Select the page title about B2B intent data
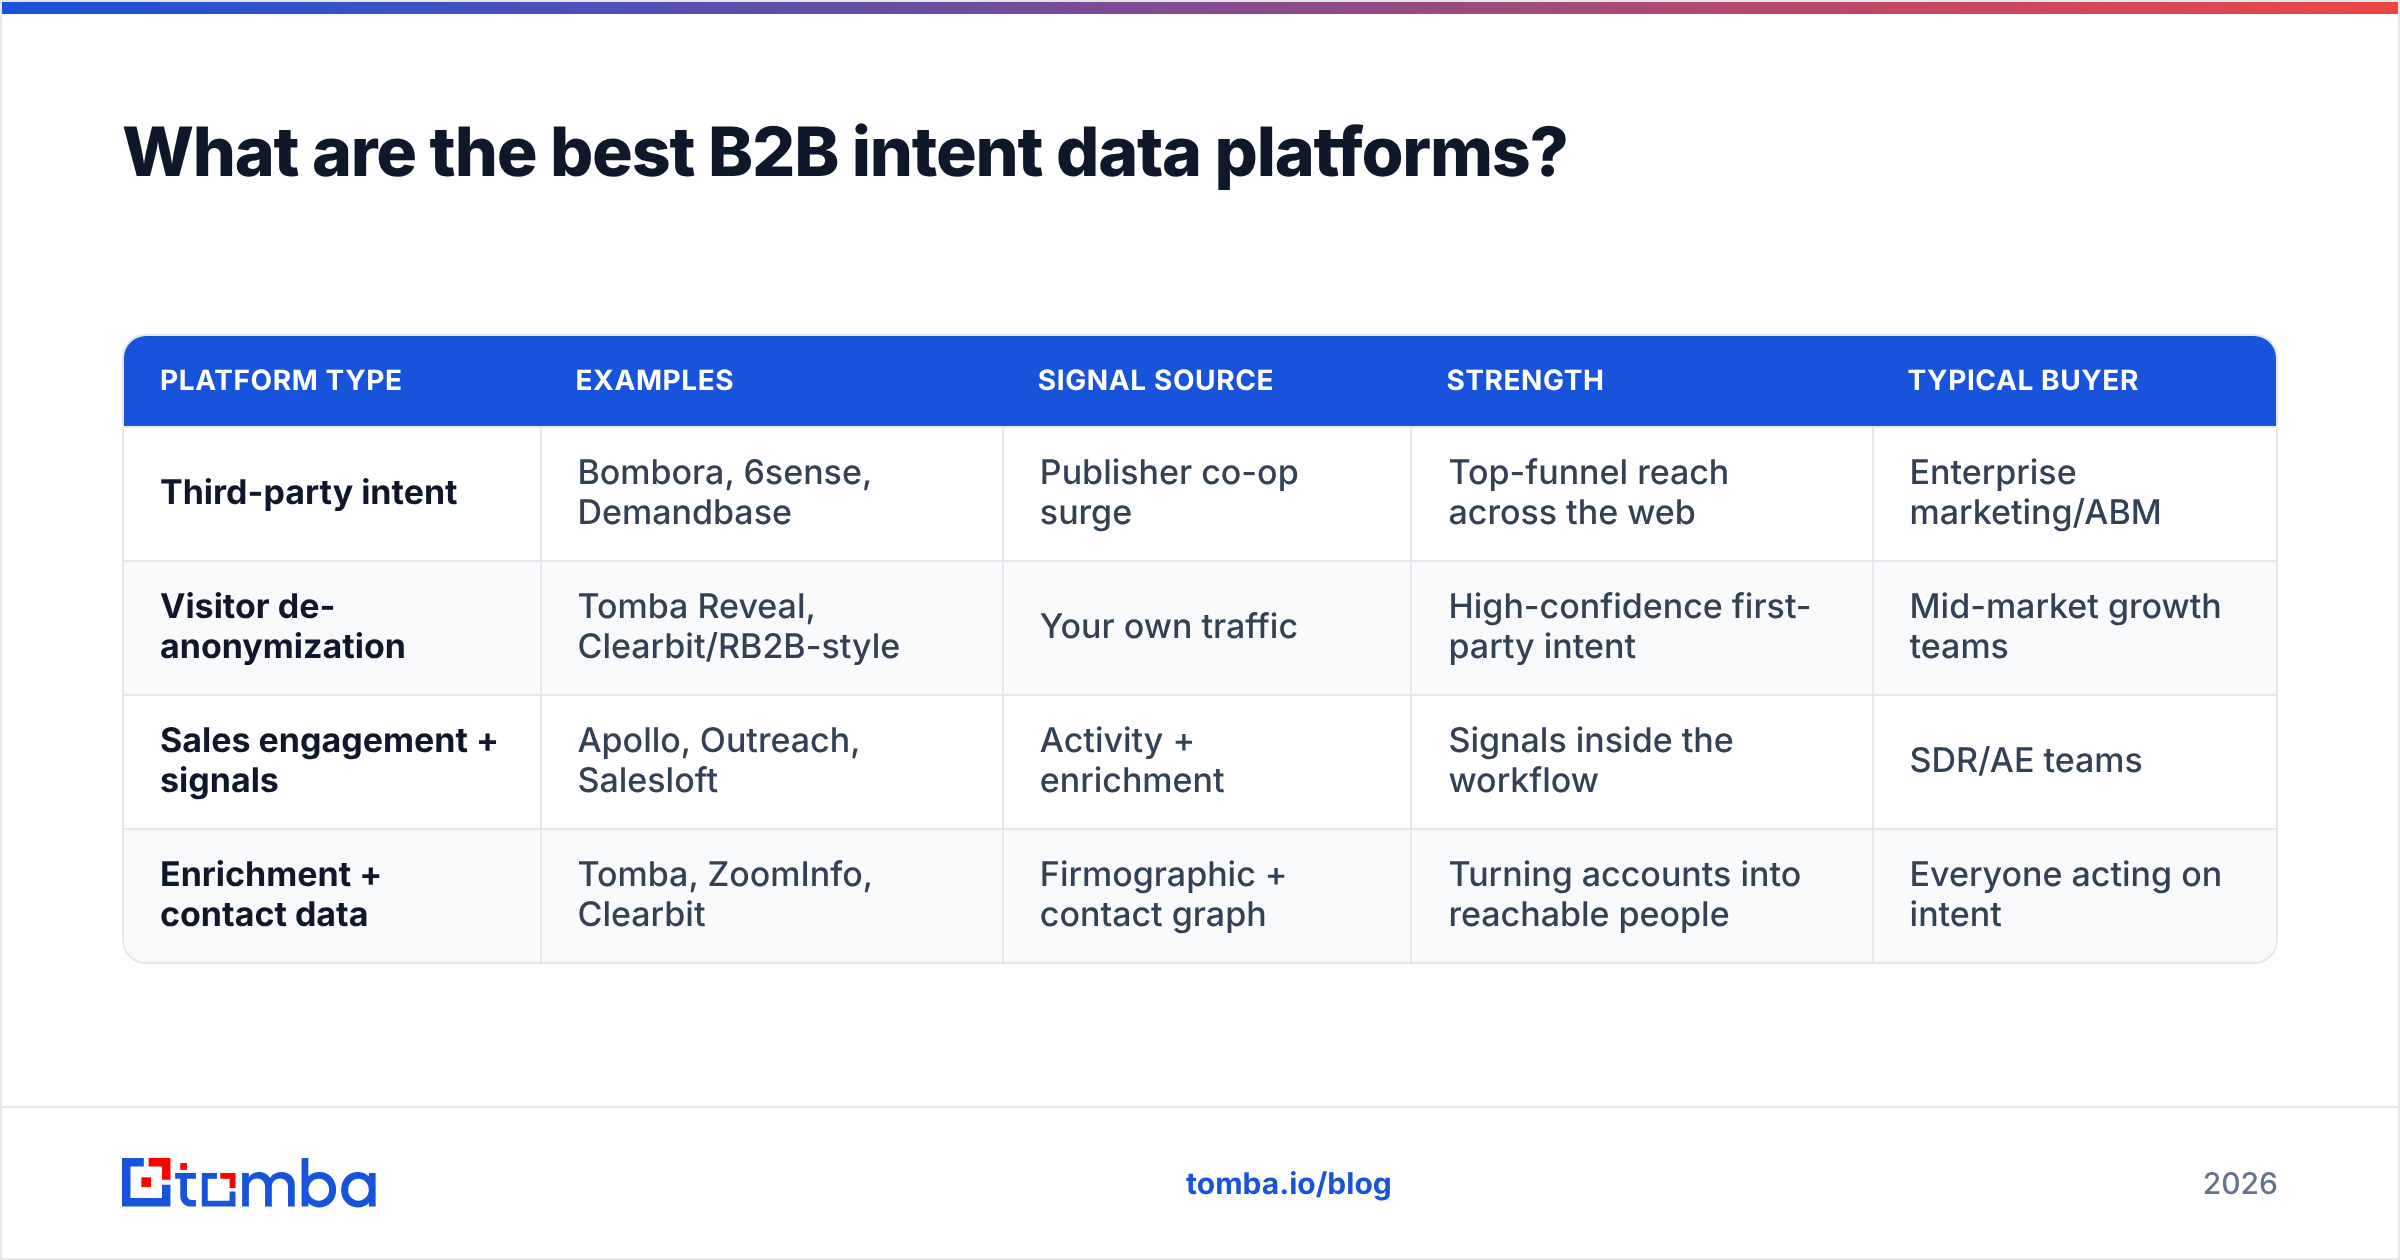 [x=845, y=153]
